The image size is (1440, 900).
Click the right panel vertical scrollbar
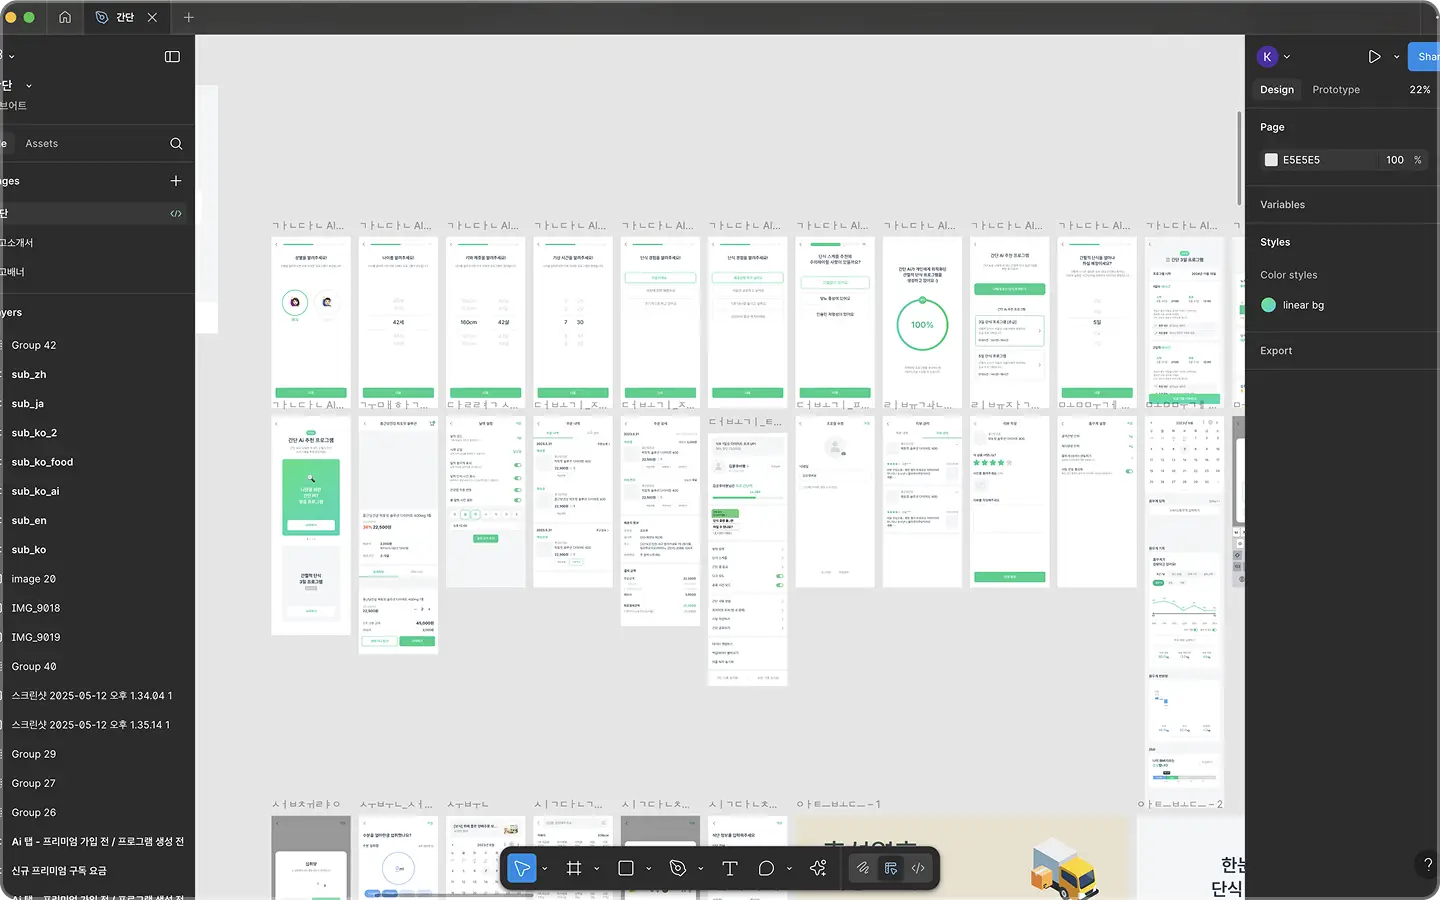click(1239, 158)
